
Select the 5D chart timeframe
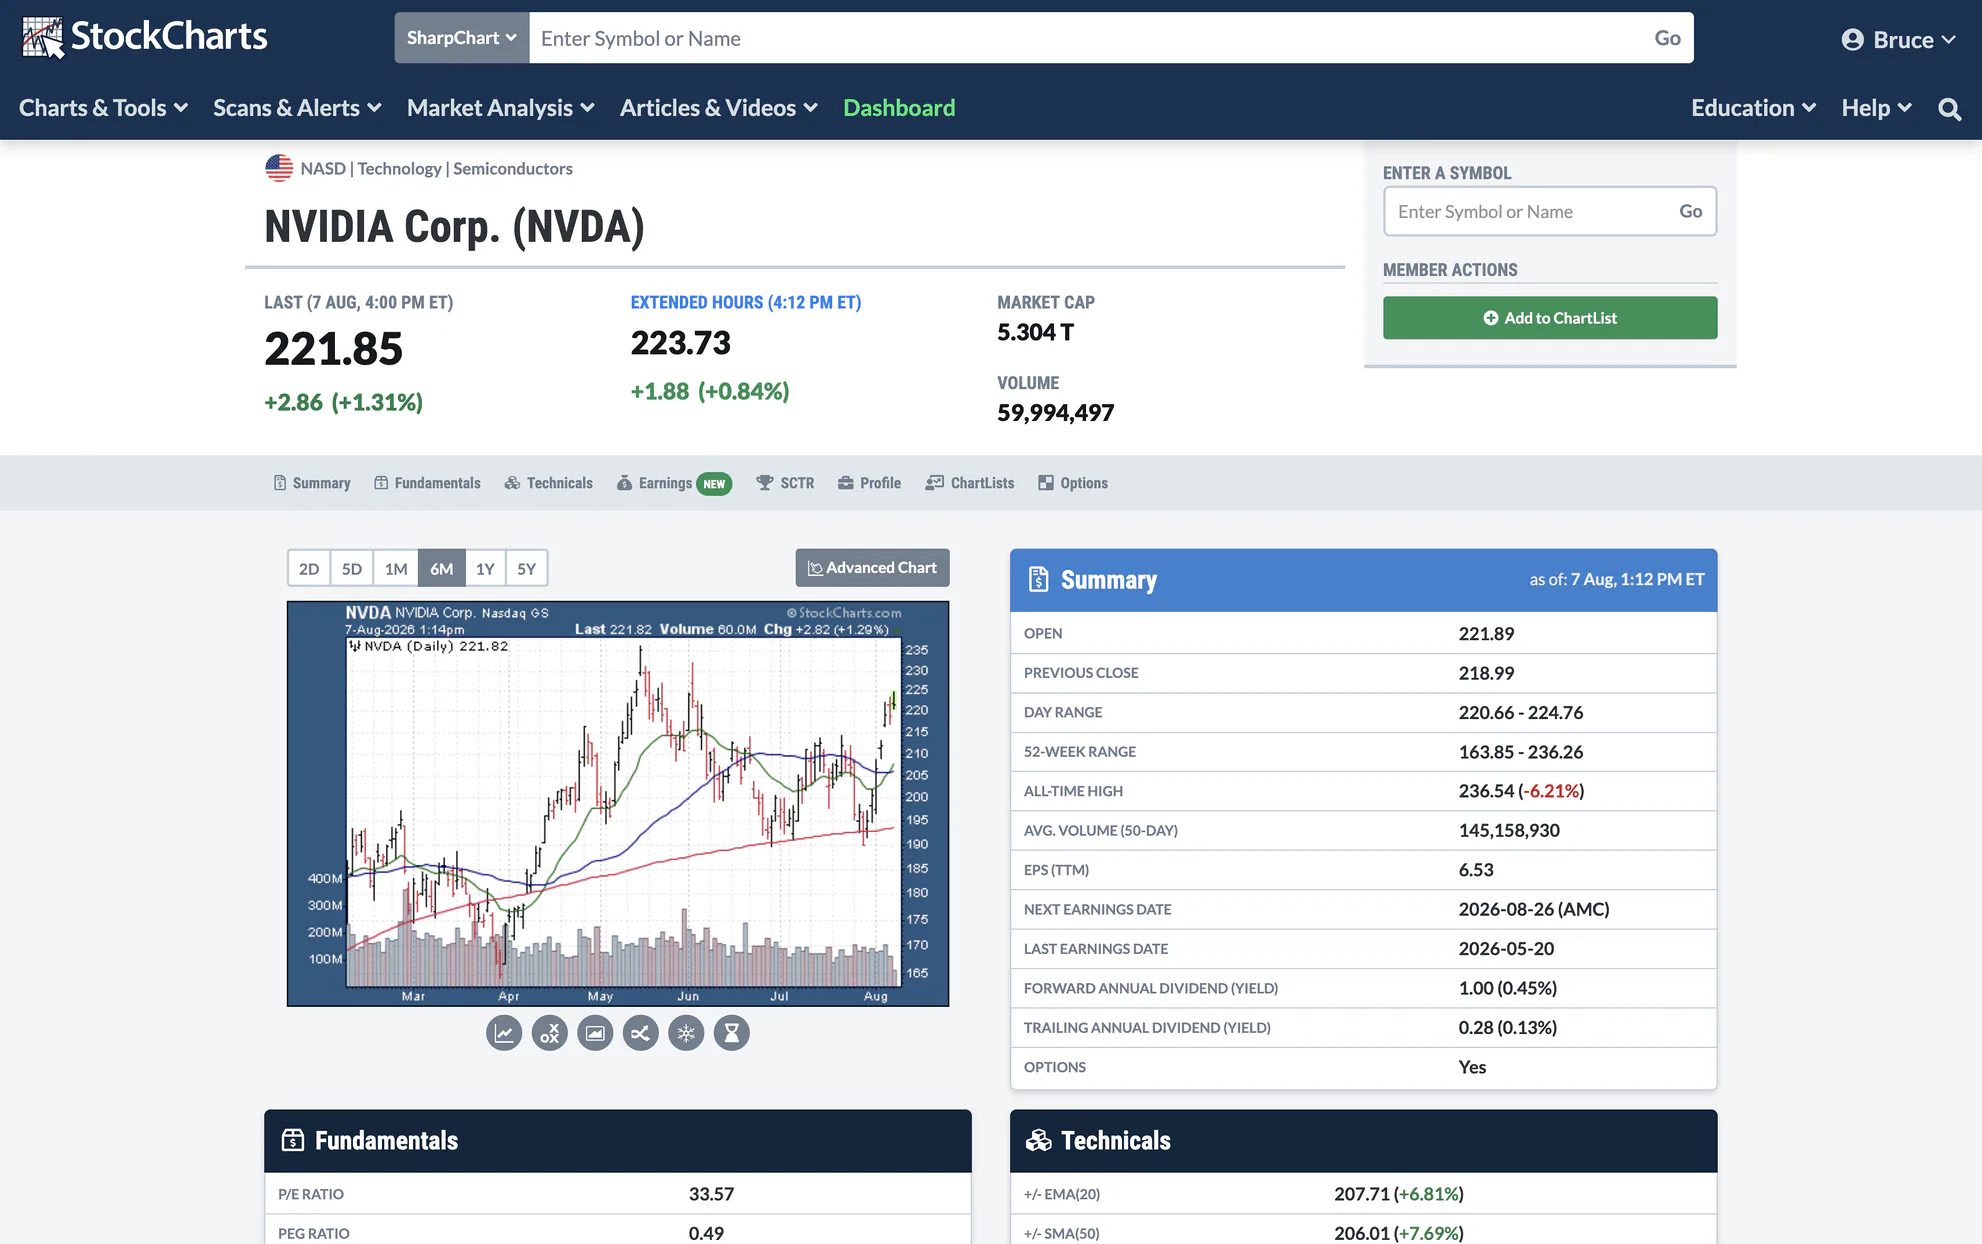coord(352,569)
